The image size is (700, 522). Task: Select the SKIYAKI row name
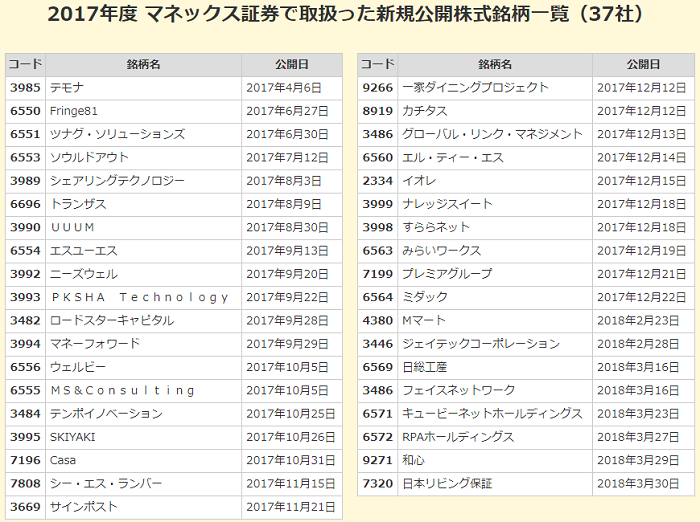pos(72,437)
